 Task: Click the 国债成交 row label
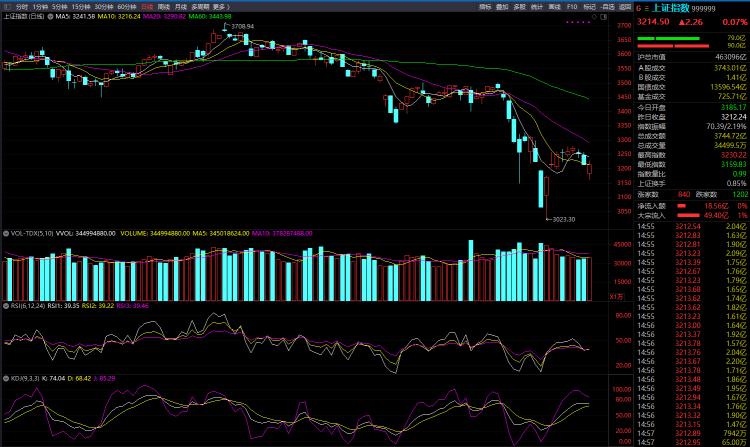(x=651, y=87)
